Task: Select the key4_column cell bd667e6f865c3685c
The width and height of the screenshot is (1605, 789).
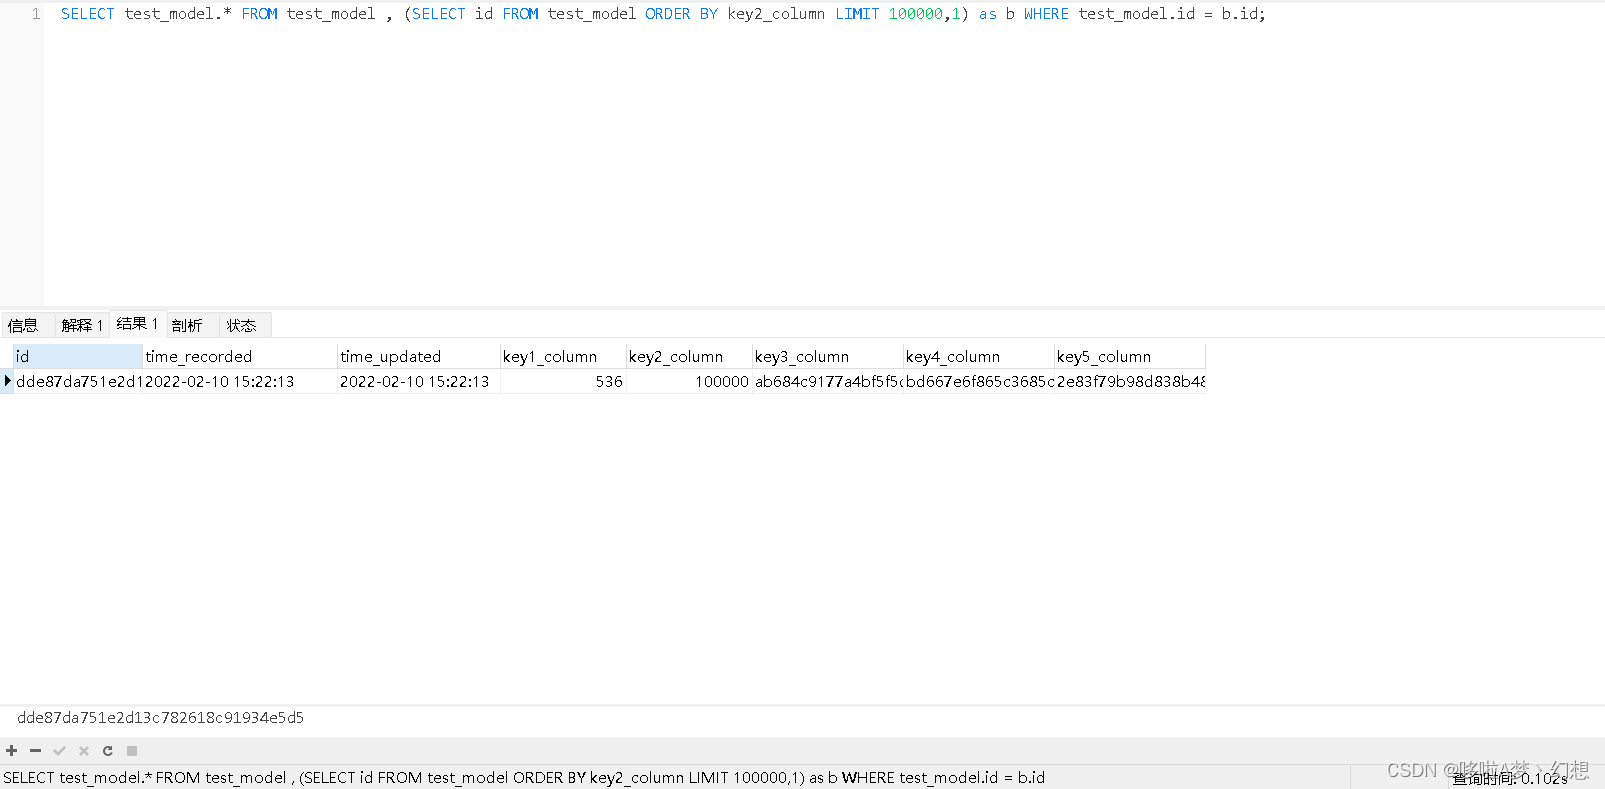Action: [979, 381]
